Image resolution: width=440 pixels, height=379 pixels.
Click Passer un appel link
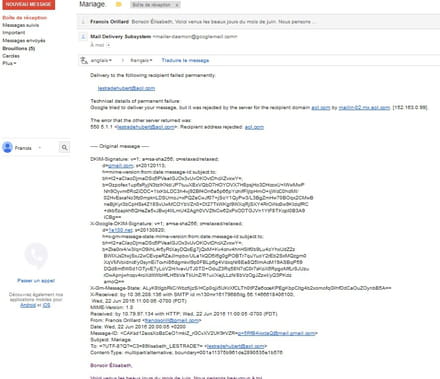click(x=36, y=281)
